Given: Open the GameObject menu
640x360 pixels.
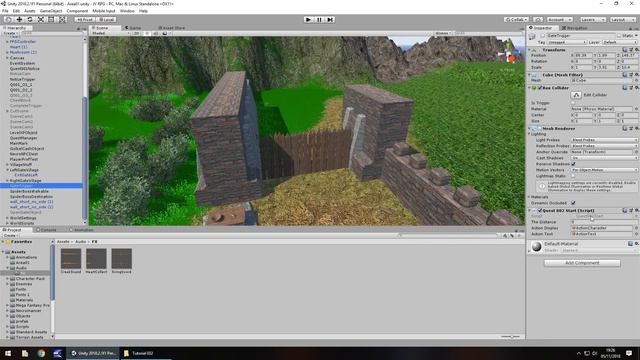Looking at the screenshot, I should point(51,11).
